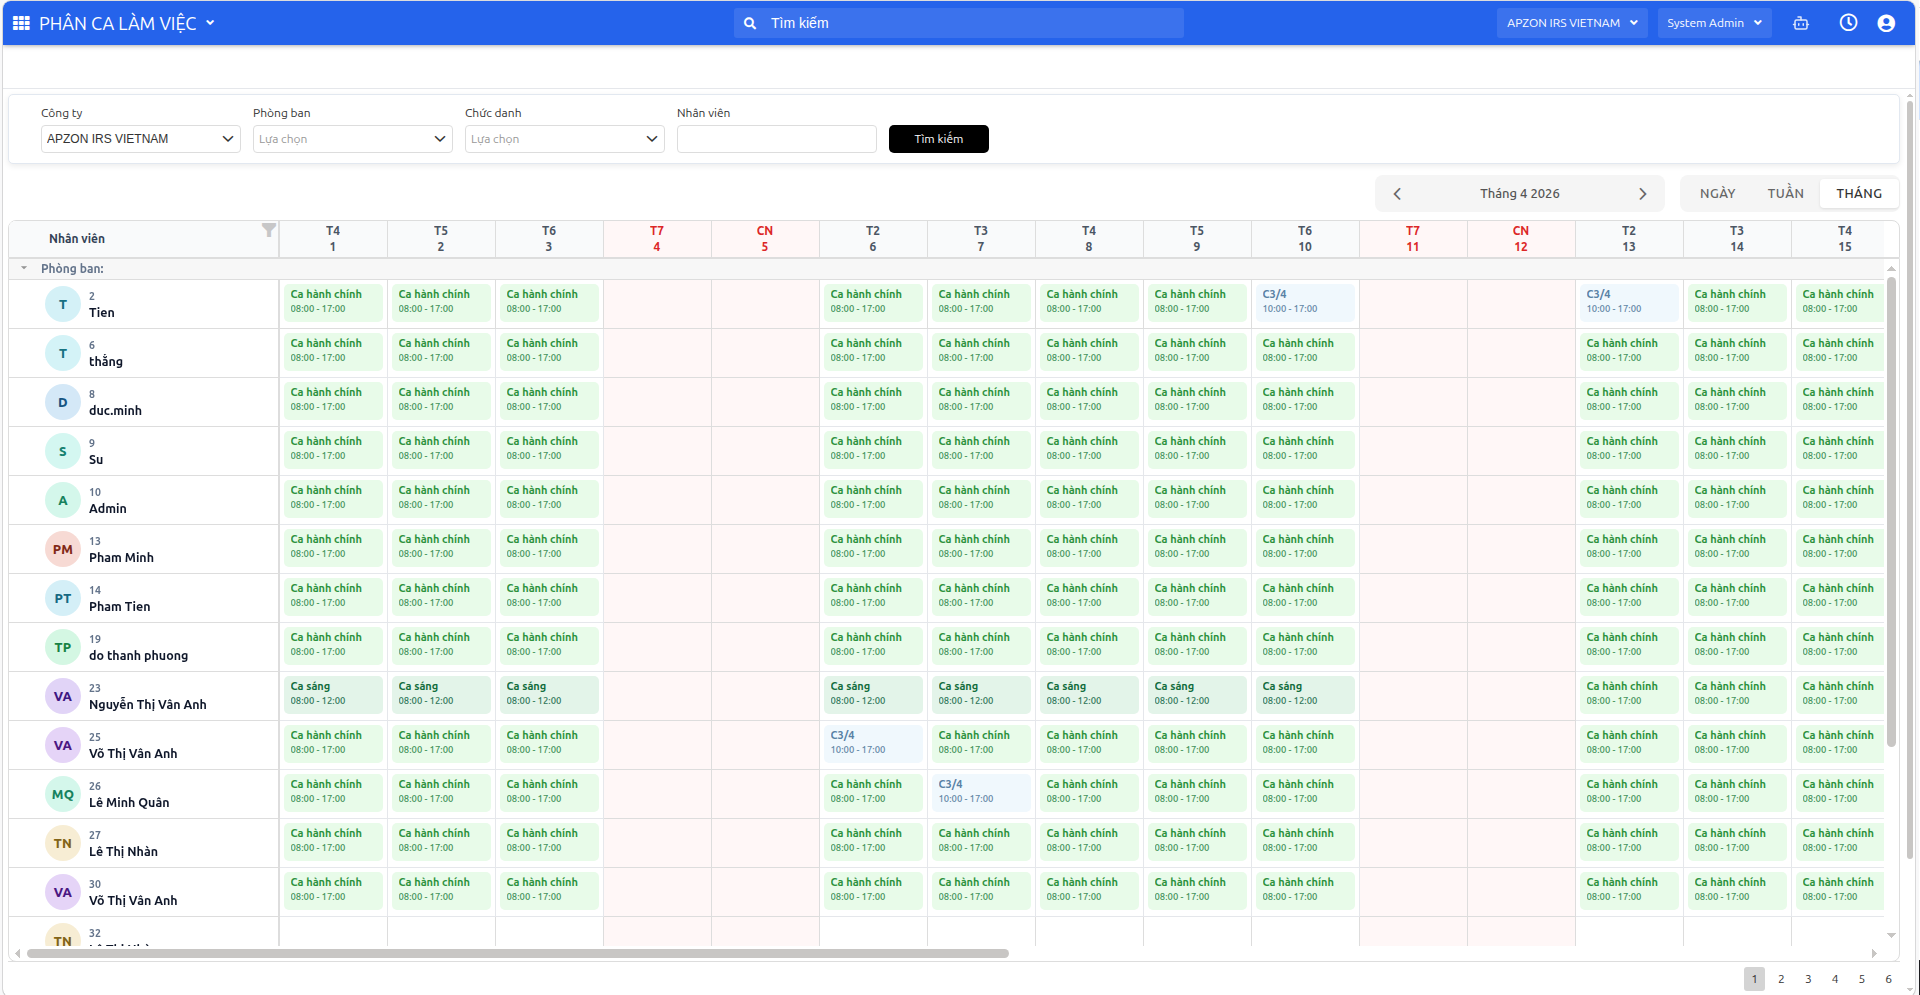Go to page 4
This screenshot has width=1920, height=995.
[x=1835, y=979]
